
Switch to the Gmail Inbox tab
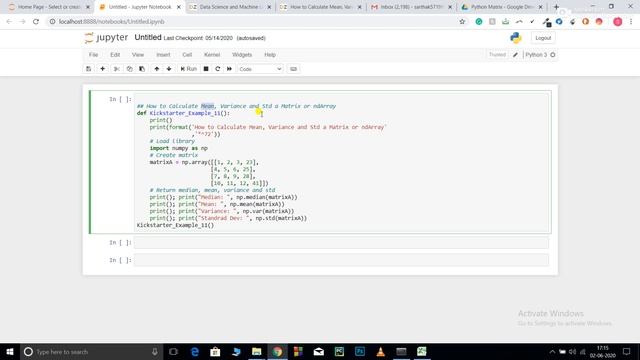click(x=411, y=7)
